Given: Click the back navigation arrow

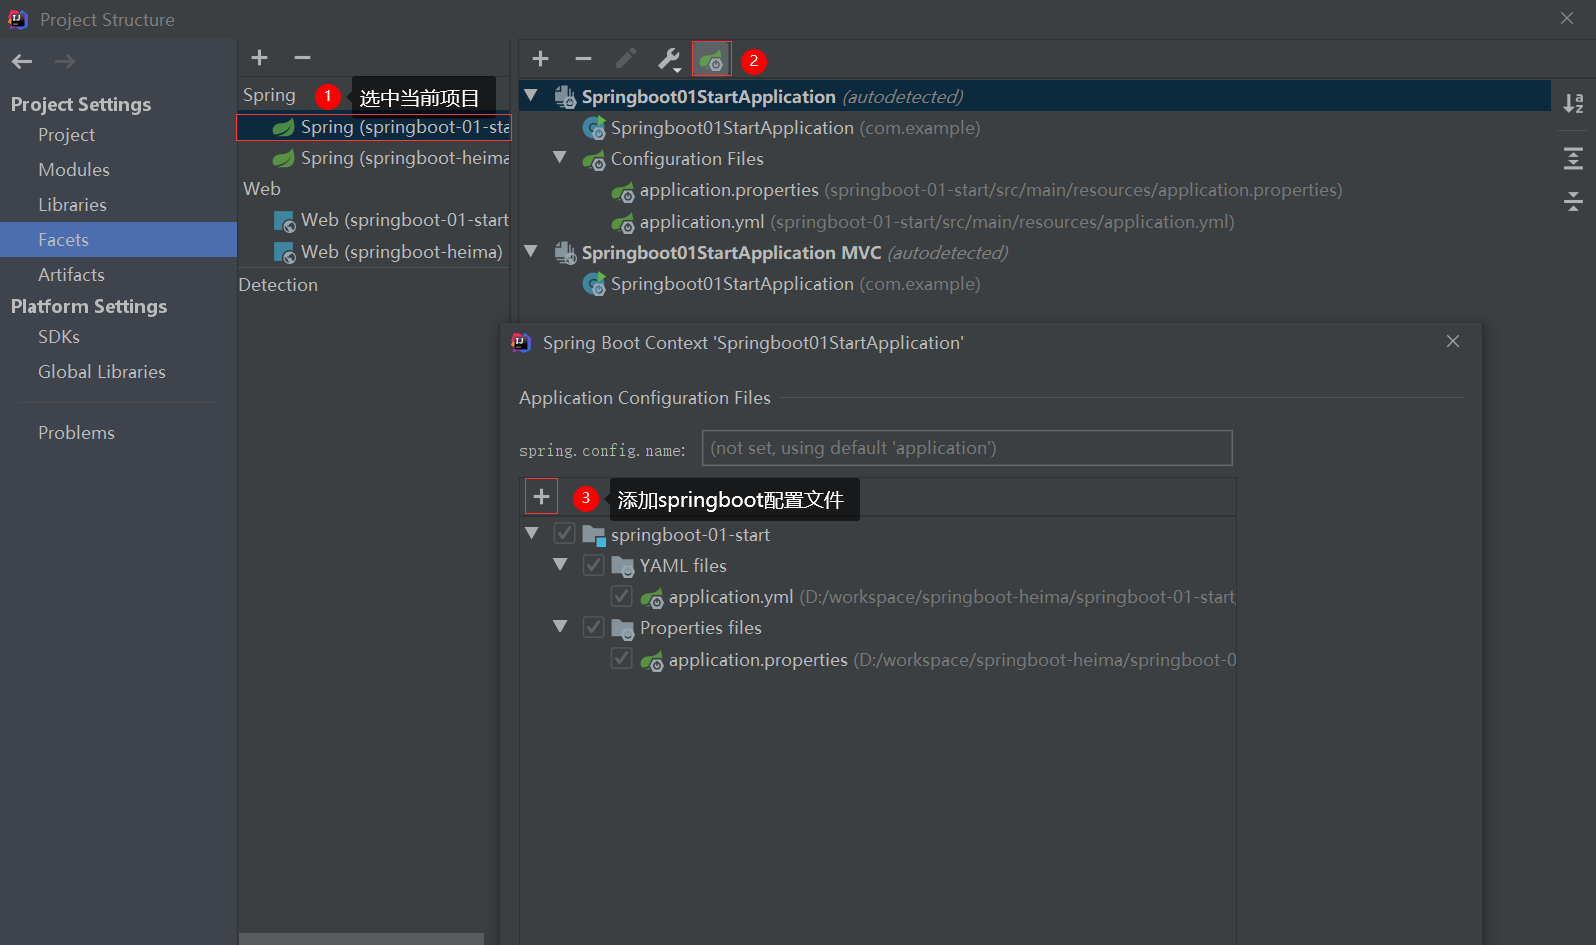Looking at the screenshot, I should point(22,62).
